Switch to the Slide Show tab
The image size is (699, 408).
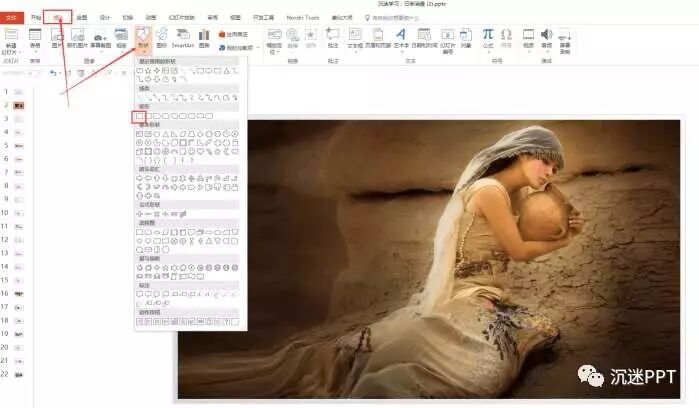click(181, 17)
